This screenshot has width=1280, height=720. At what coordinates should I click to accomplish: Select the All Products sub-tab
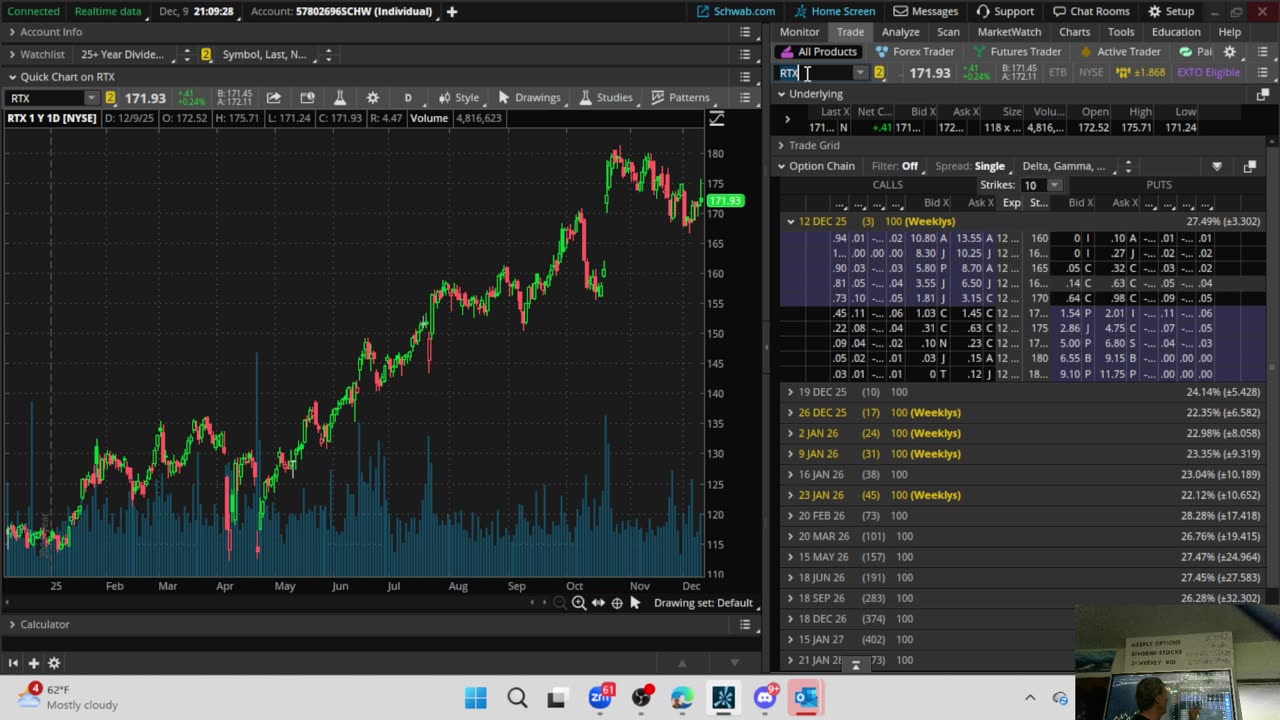coord(819,52)
